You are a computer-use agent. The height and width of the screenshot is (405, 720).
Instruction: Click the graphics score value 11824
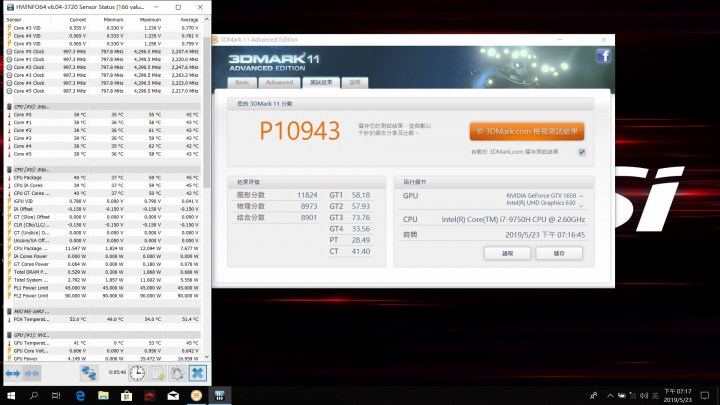pos(307,195)
